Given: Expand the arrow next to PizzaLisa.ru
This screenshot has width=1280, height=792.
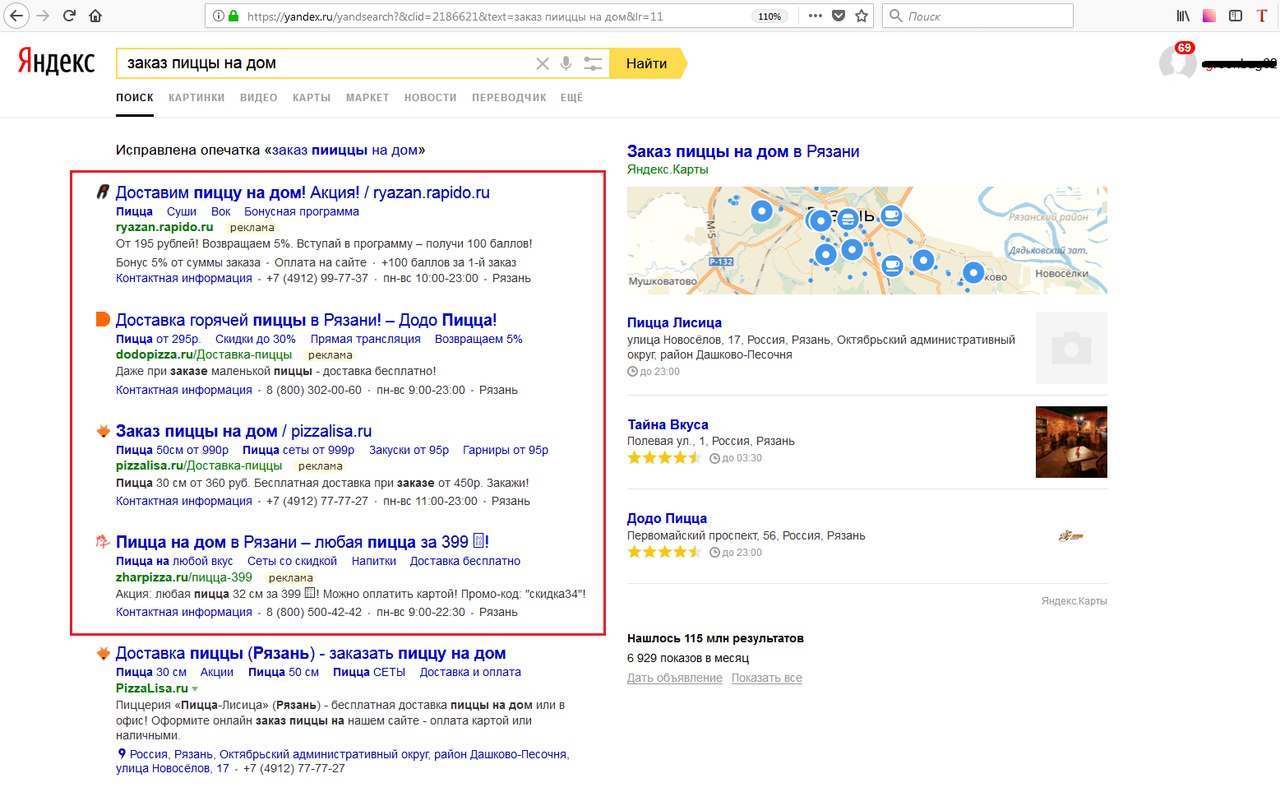Looking at the screenshot, I should [195, 689].
